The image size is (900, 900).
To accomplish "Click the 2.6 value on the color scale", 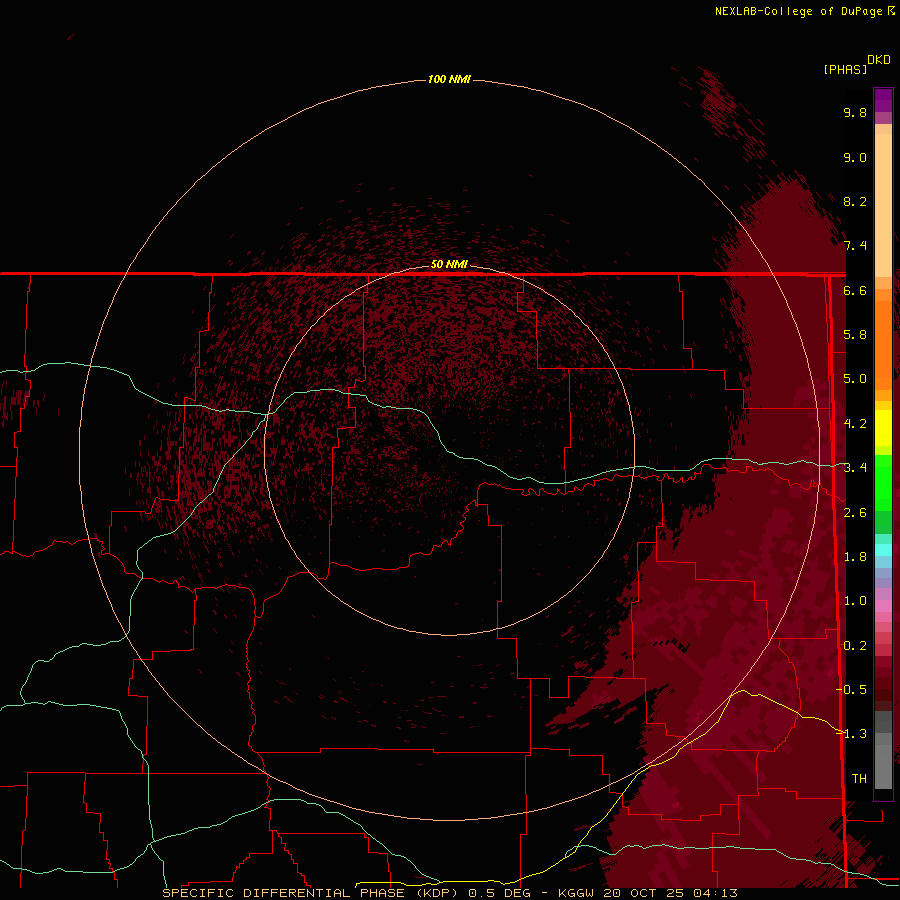I will point(855,513).
